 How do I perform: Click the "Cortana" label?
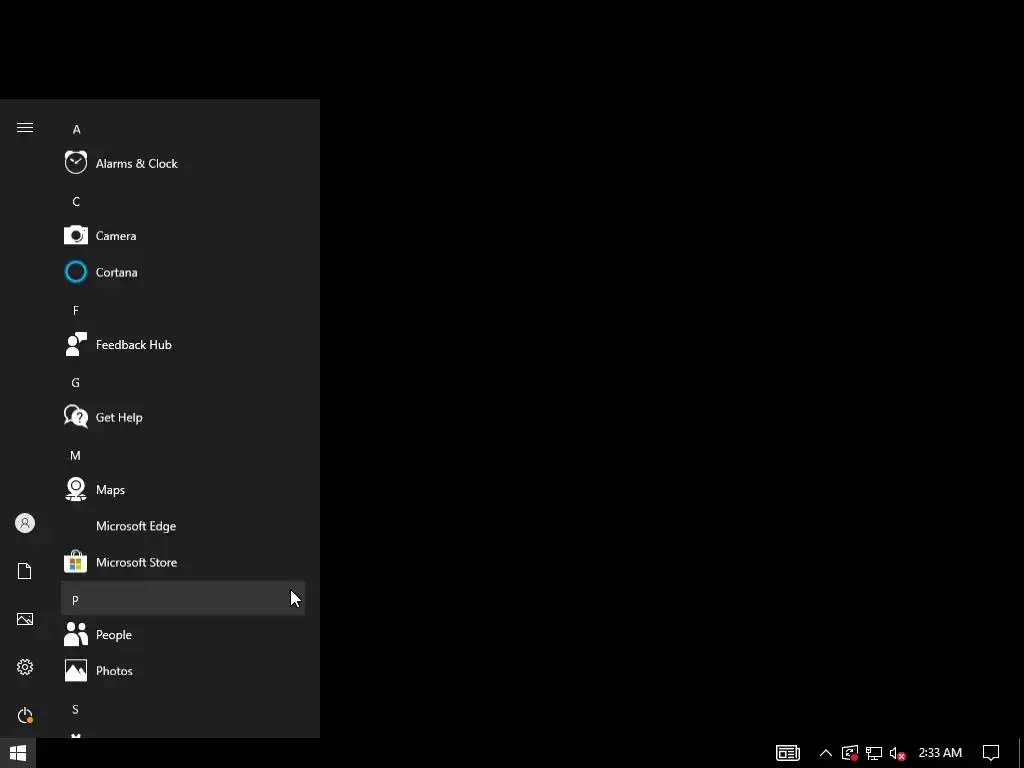coord(116,272)
